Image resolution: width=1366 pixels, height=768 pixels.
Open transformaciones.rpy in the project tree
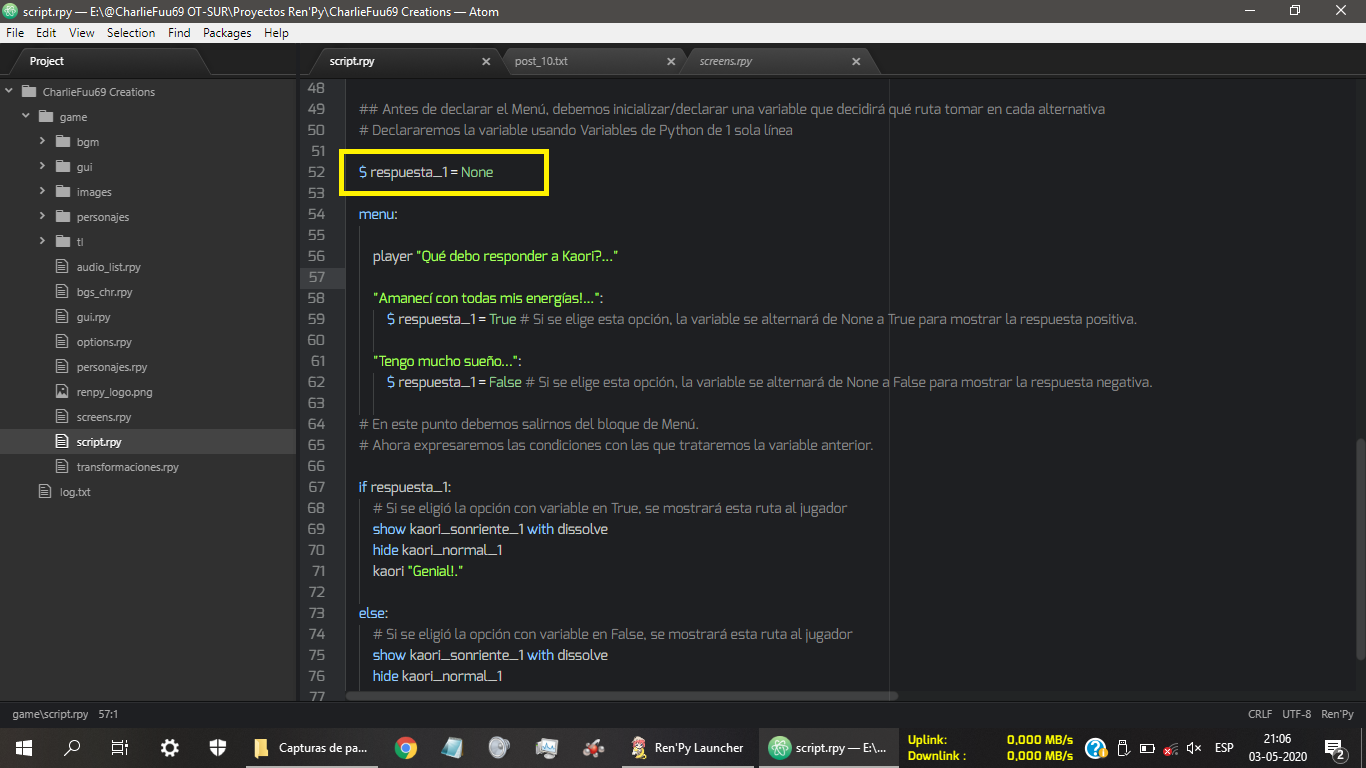coord(127,467)
